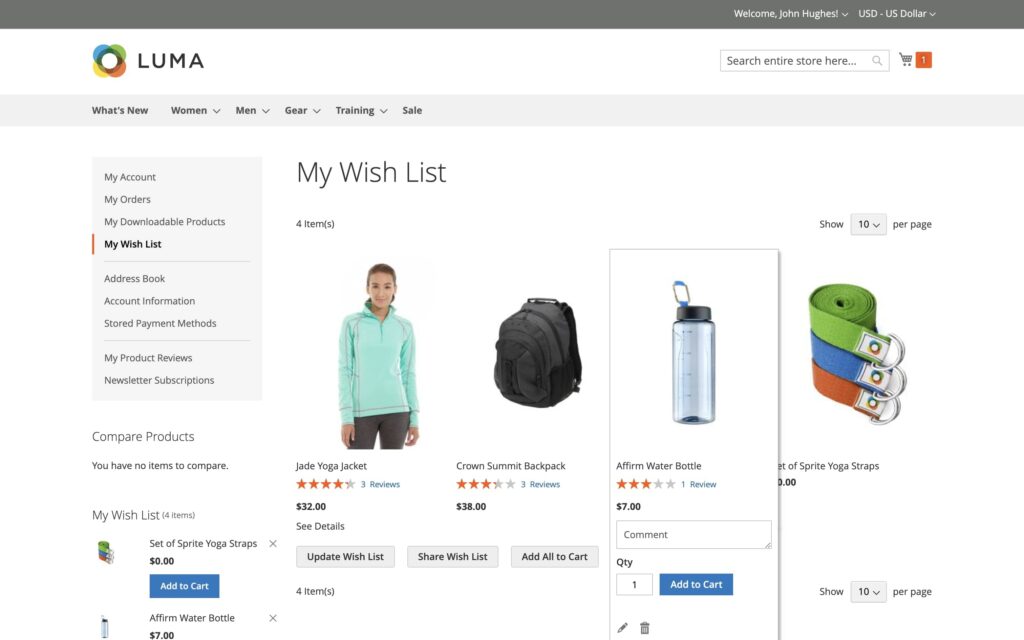Click the Crown Summit Backpack product image

[x=537, y=353]
